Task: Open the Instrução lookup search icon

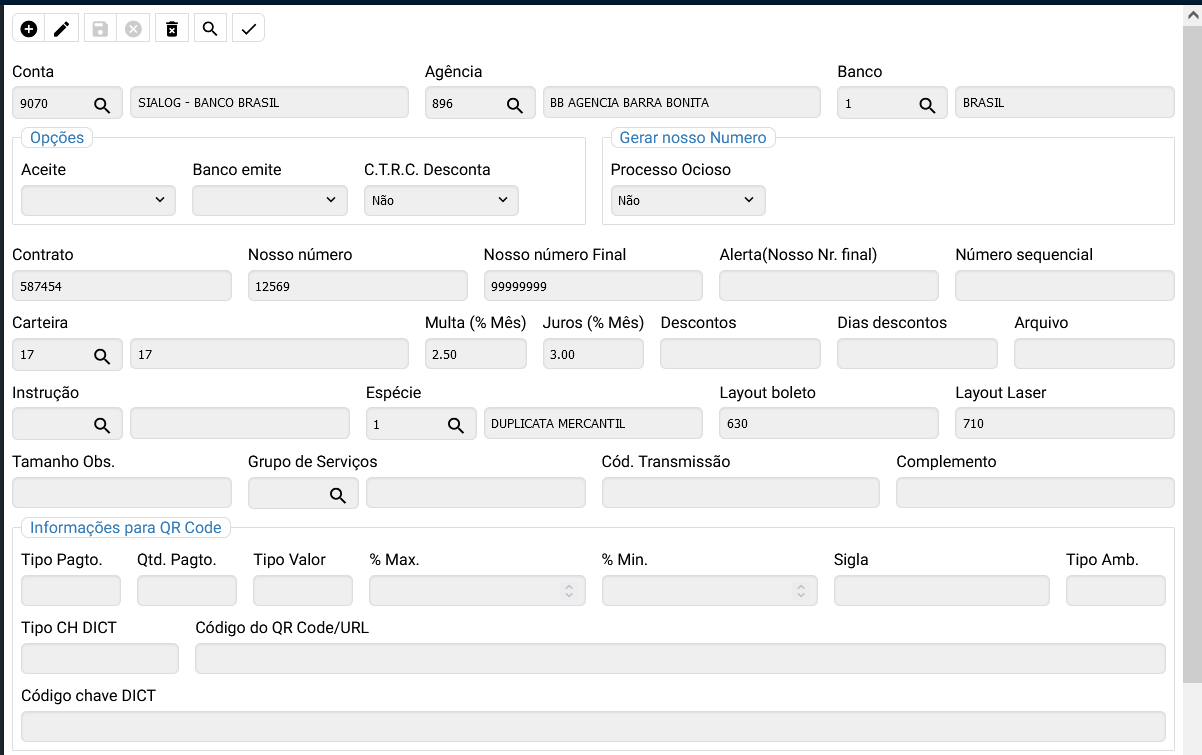Action: [102, 424]
